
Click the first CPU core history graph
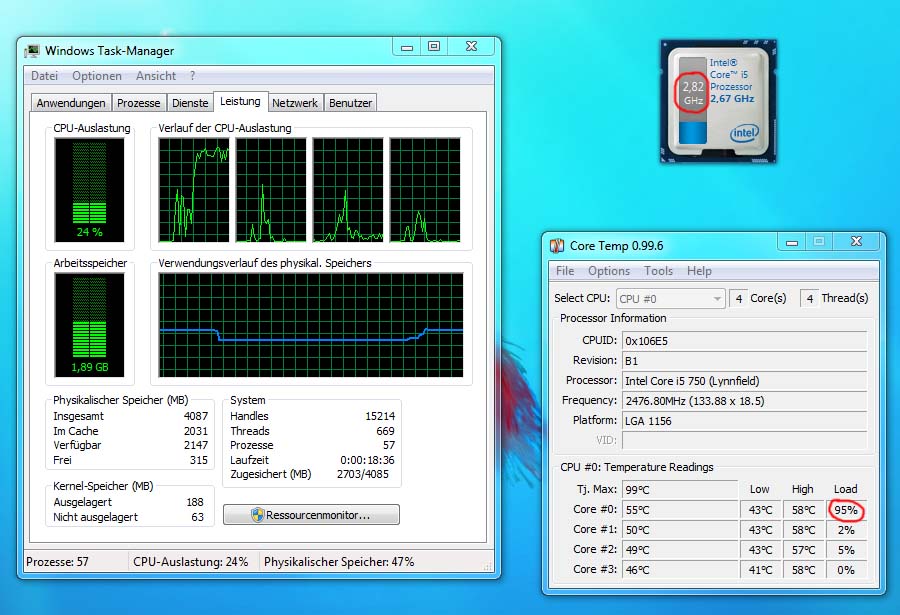click(194, 190)
